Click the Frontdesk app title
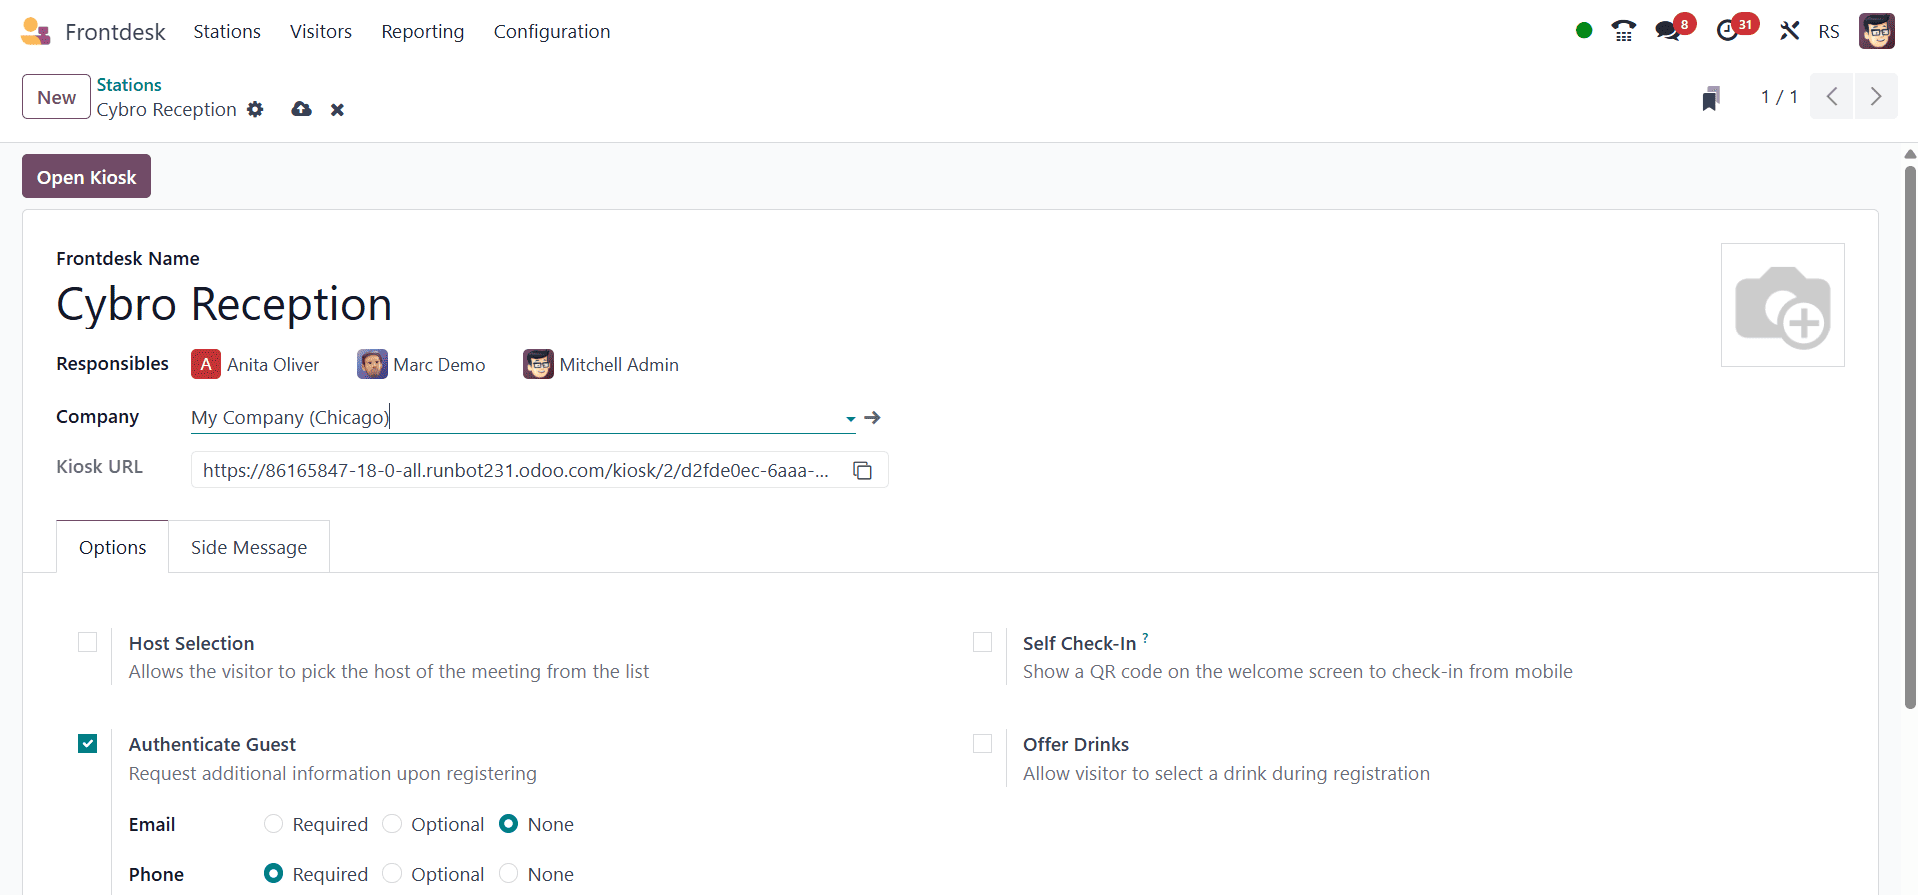The image size is (1918, 895). 115,32
